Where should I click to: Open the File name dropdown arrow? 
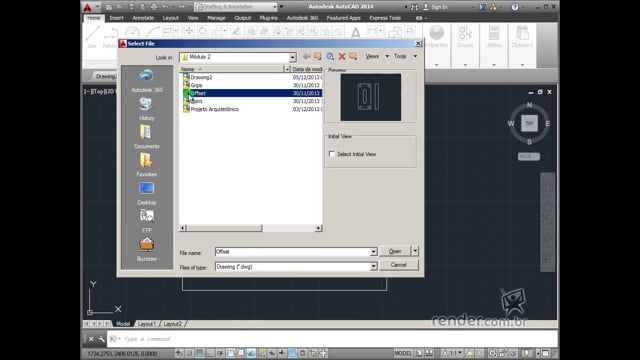pyautogui.click(x=373, y=252)
